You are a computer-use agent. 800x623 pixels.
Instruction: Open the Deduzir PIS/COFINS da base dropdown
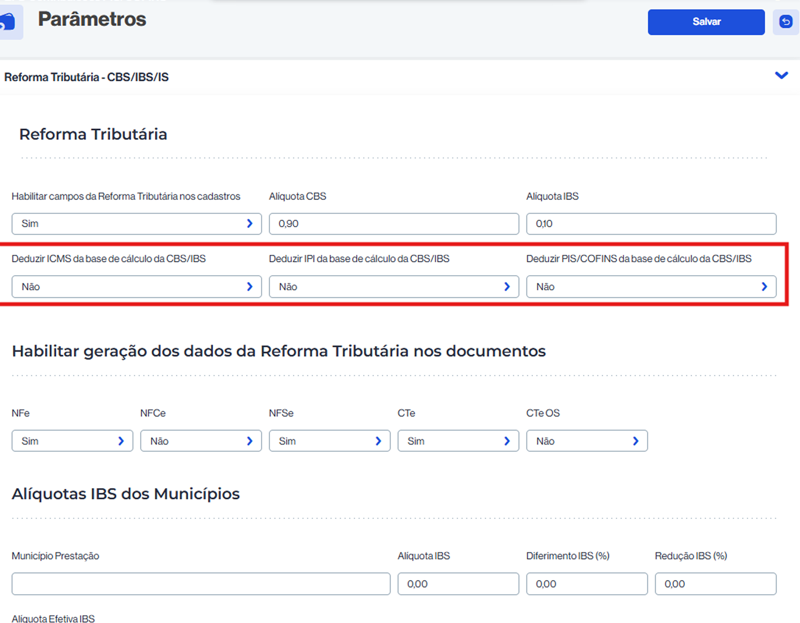coord(651,287)
